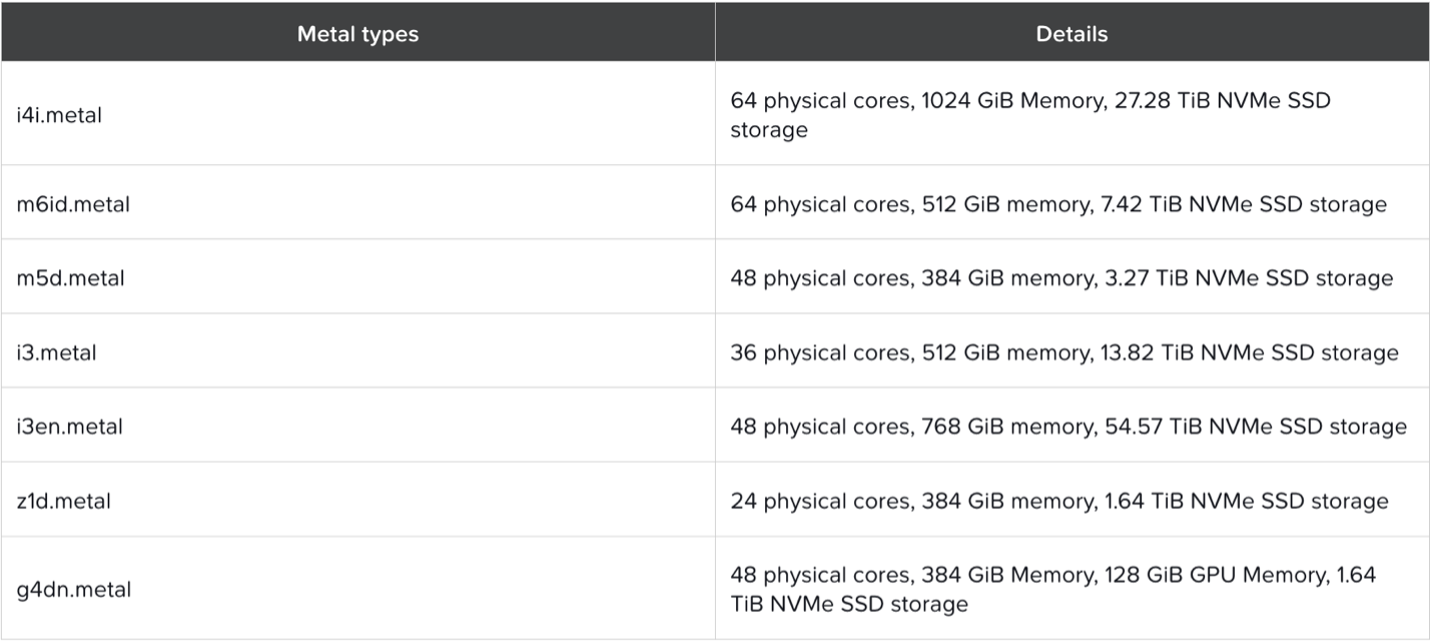
Task: Click details with 54.57 TiB NVMe storage
Action: click(x=1068, y=426)
